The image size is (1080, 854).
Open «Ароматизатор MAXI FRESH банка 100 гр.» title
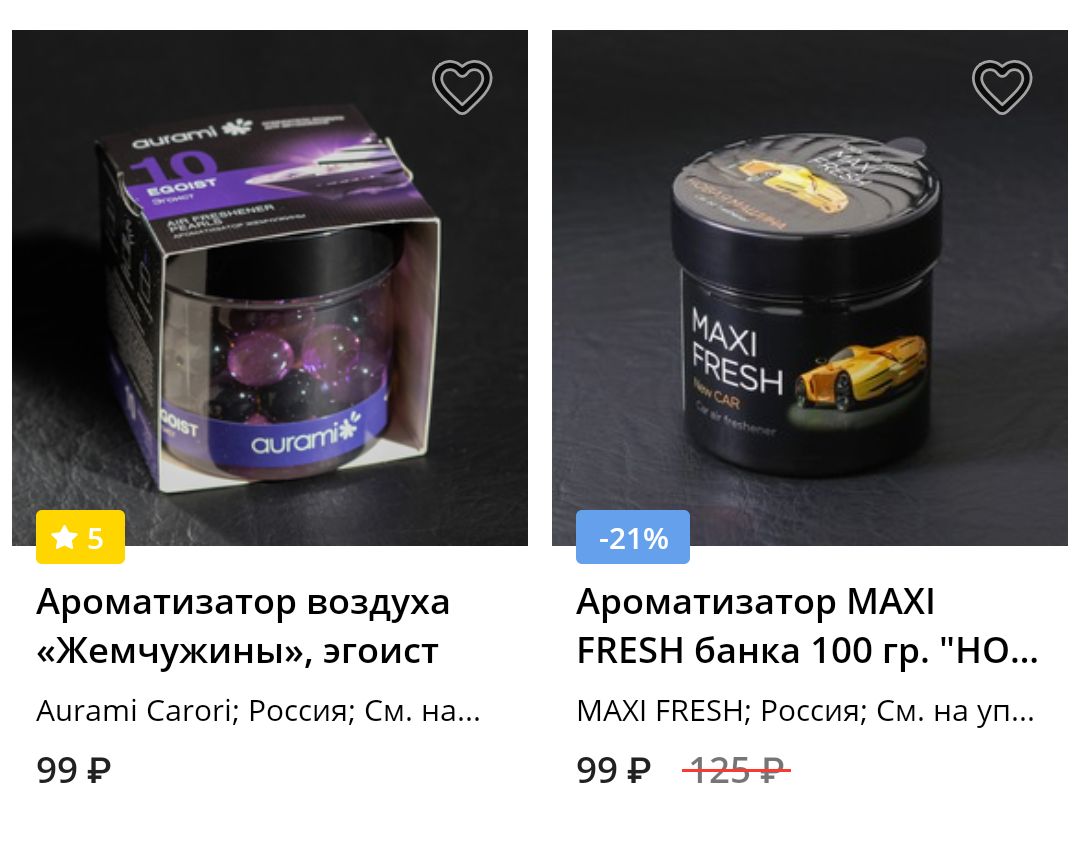807,626
